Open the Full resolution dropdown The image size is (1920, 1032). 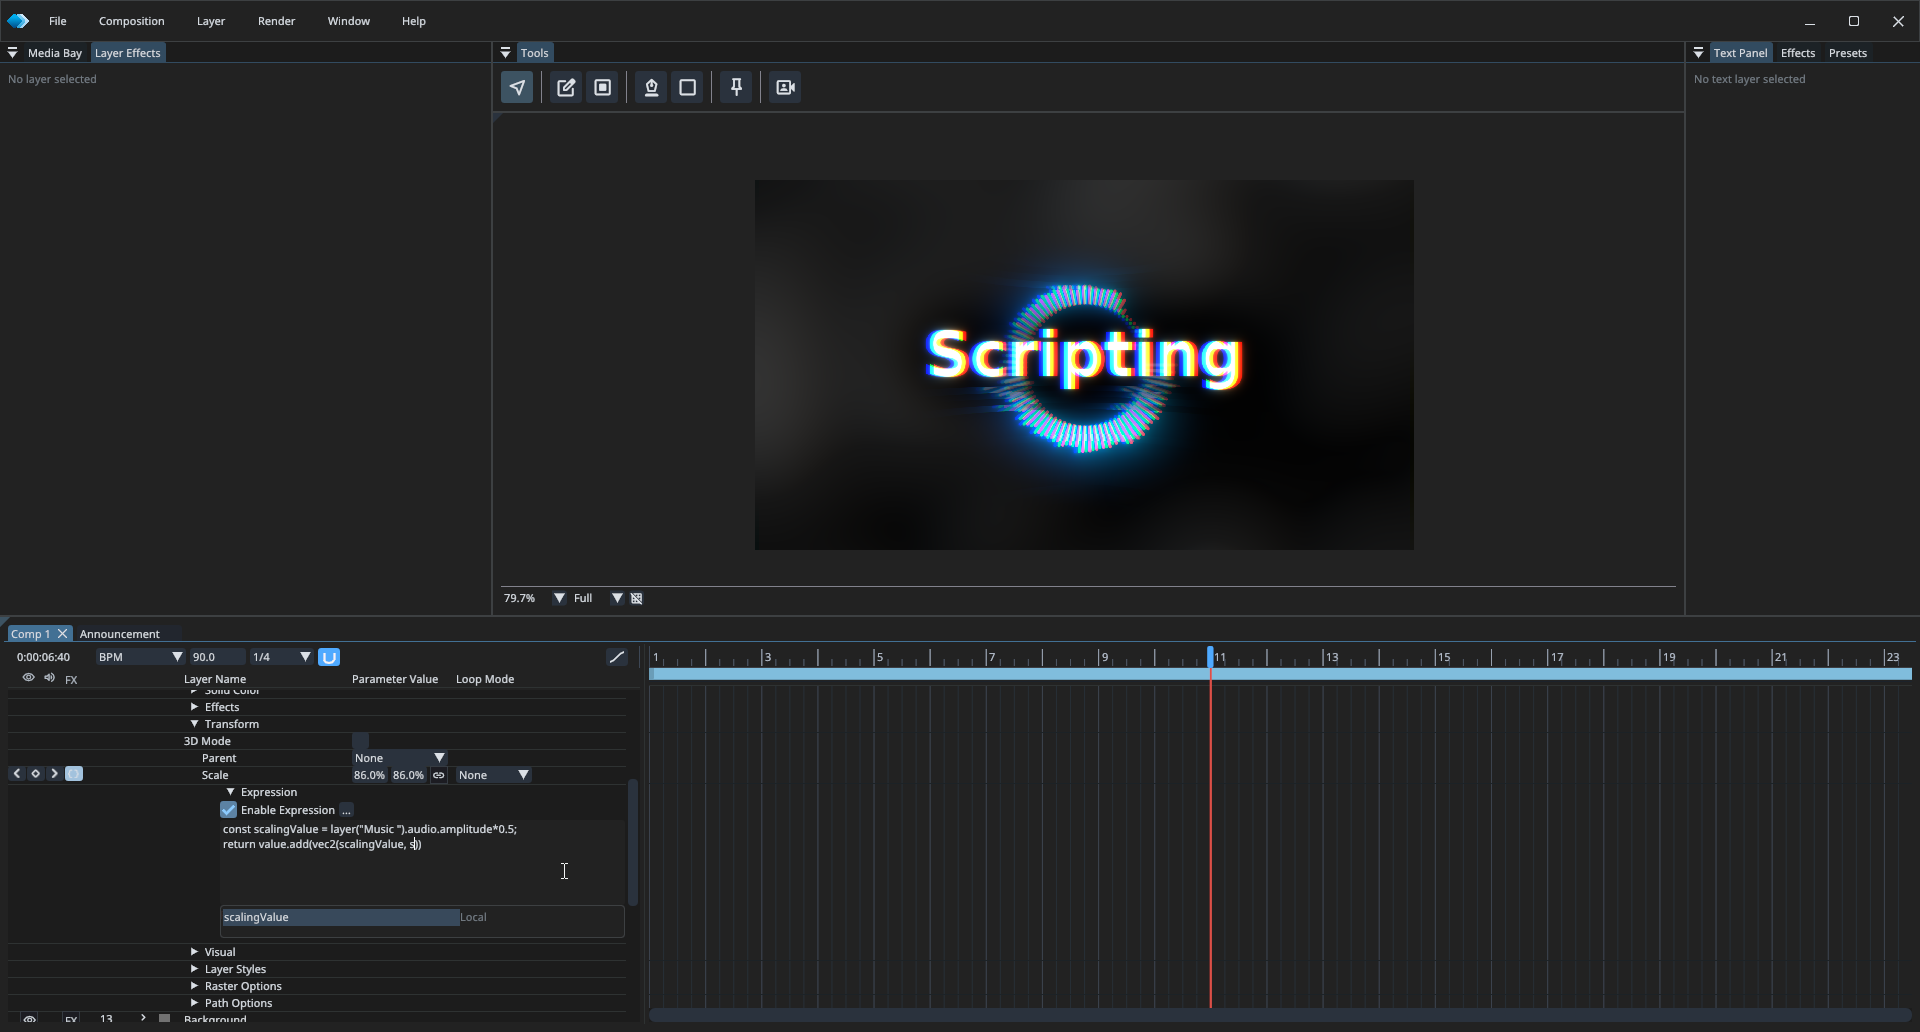[x=617, y=598]
